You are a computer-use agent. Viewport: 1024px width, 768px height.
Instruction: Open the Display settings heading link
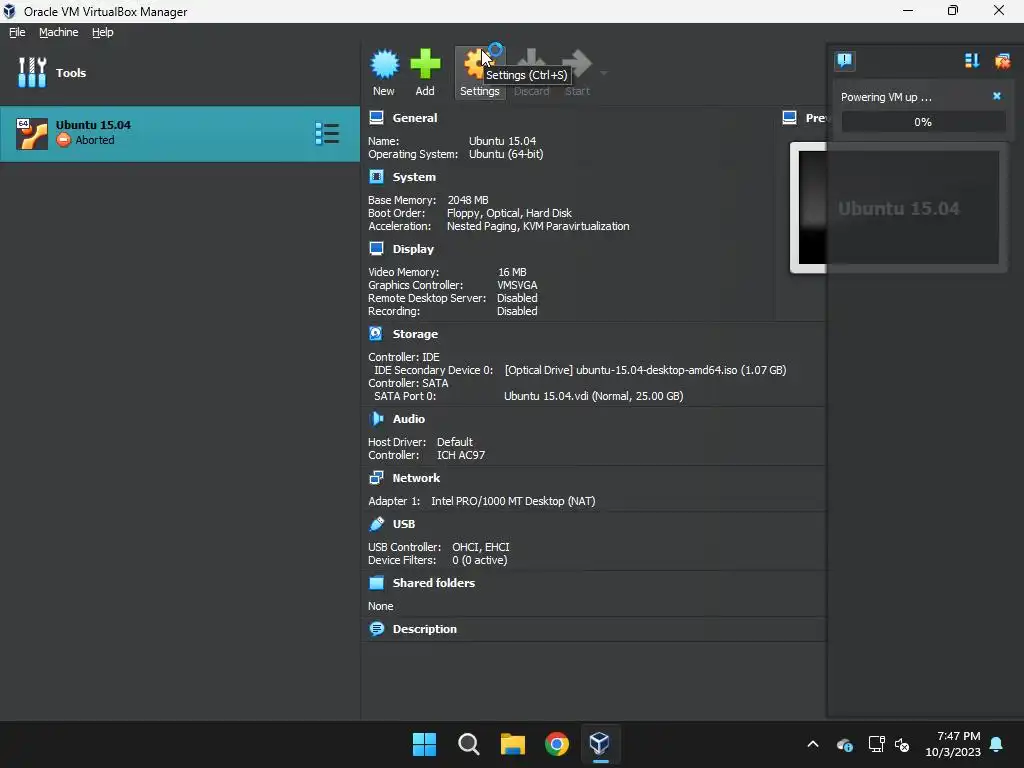(x=413, y=249)
